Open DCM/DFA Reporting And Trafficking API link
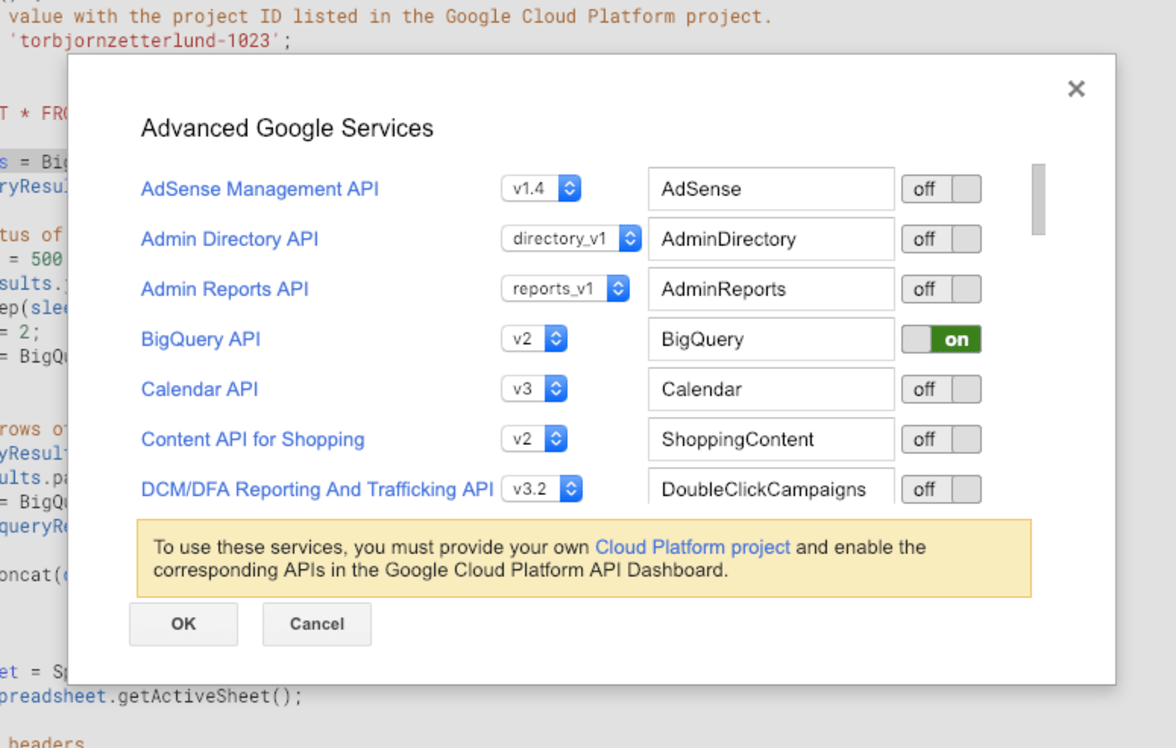Viewport: 1176px width, 748px height. (x=317, y=489)
